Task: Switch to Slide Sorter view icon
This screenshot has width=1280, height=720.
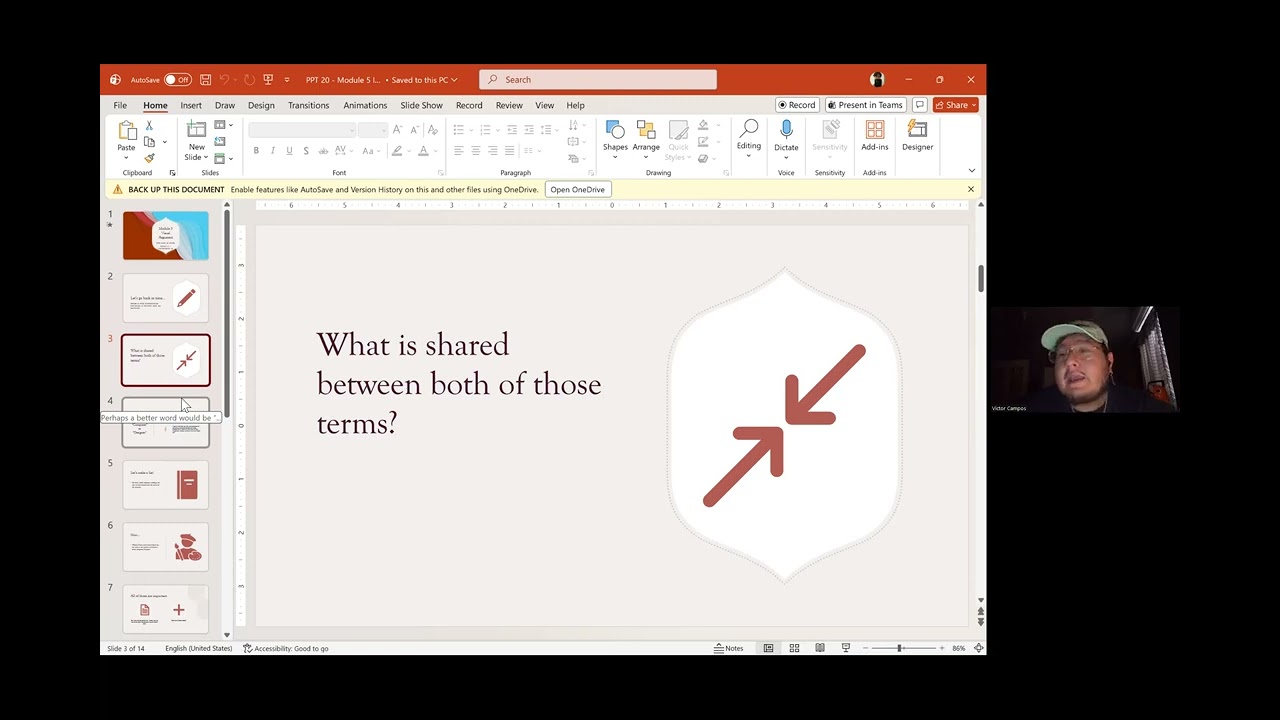Action: (x=794, y=648)
